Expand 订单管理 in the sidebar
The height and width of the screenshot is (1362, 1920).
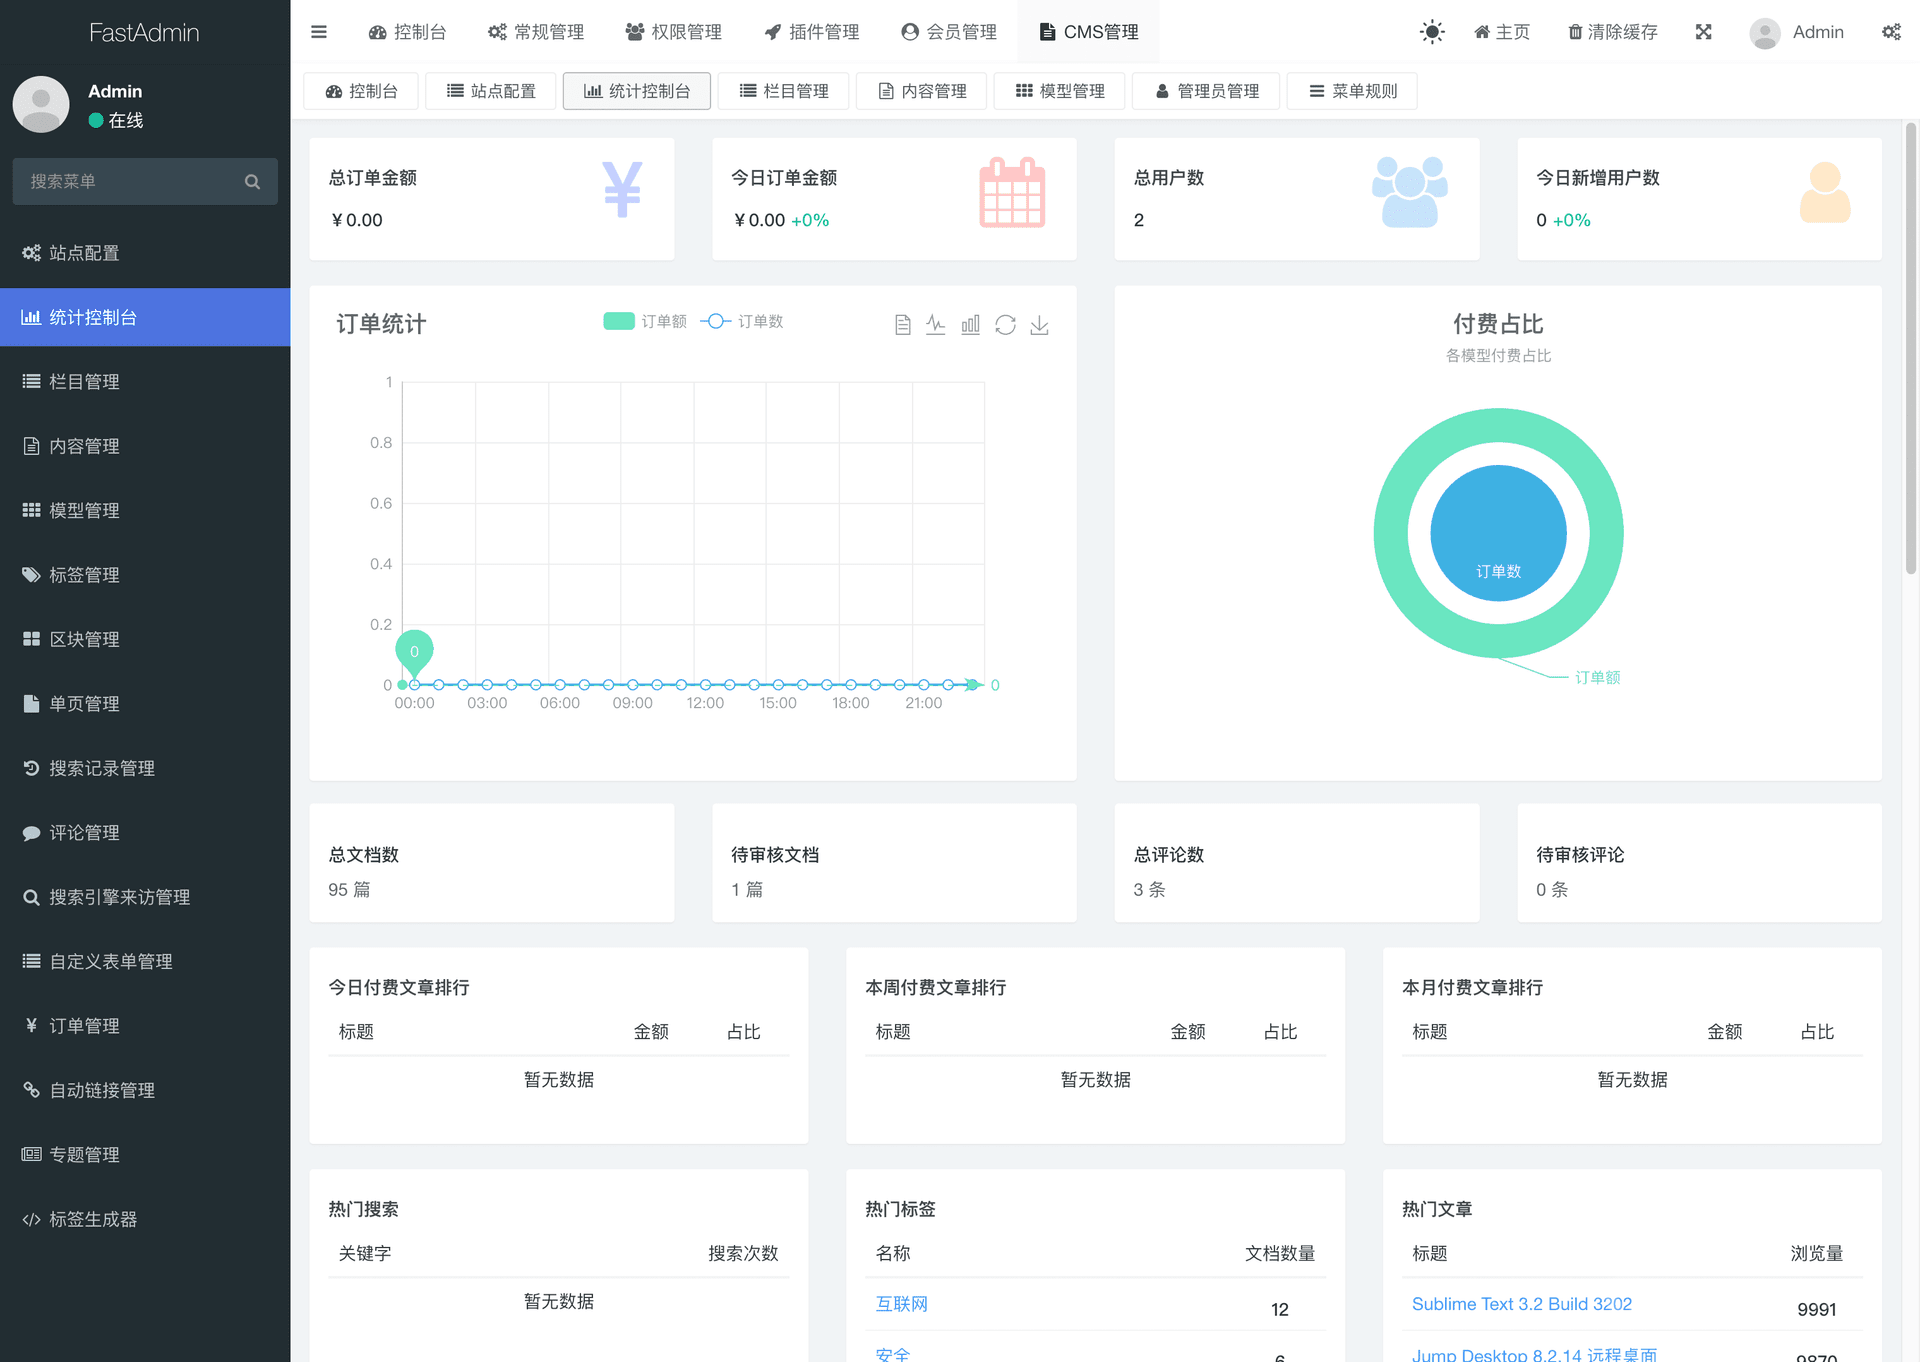85,1026
